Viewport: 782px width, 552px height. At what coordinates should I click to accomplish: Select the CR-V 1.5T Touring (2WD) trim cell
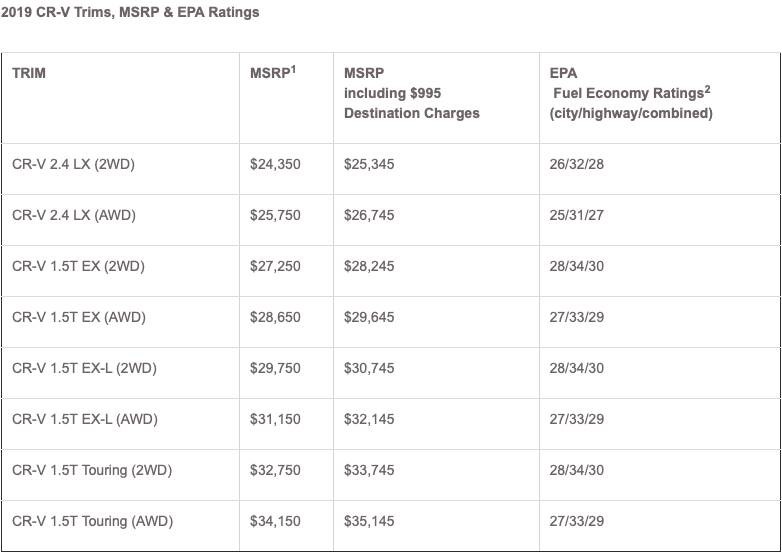click(92, 470)
